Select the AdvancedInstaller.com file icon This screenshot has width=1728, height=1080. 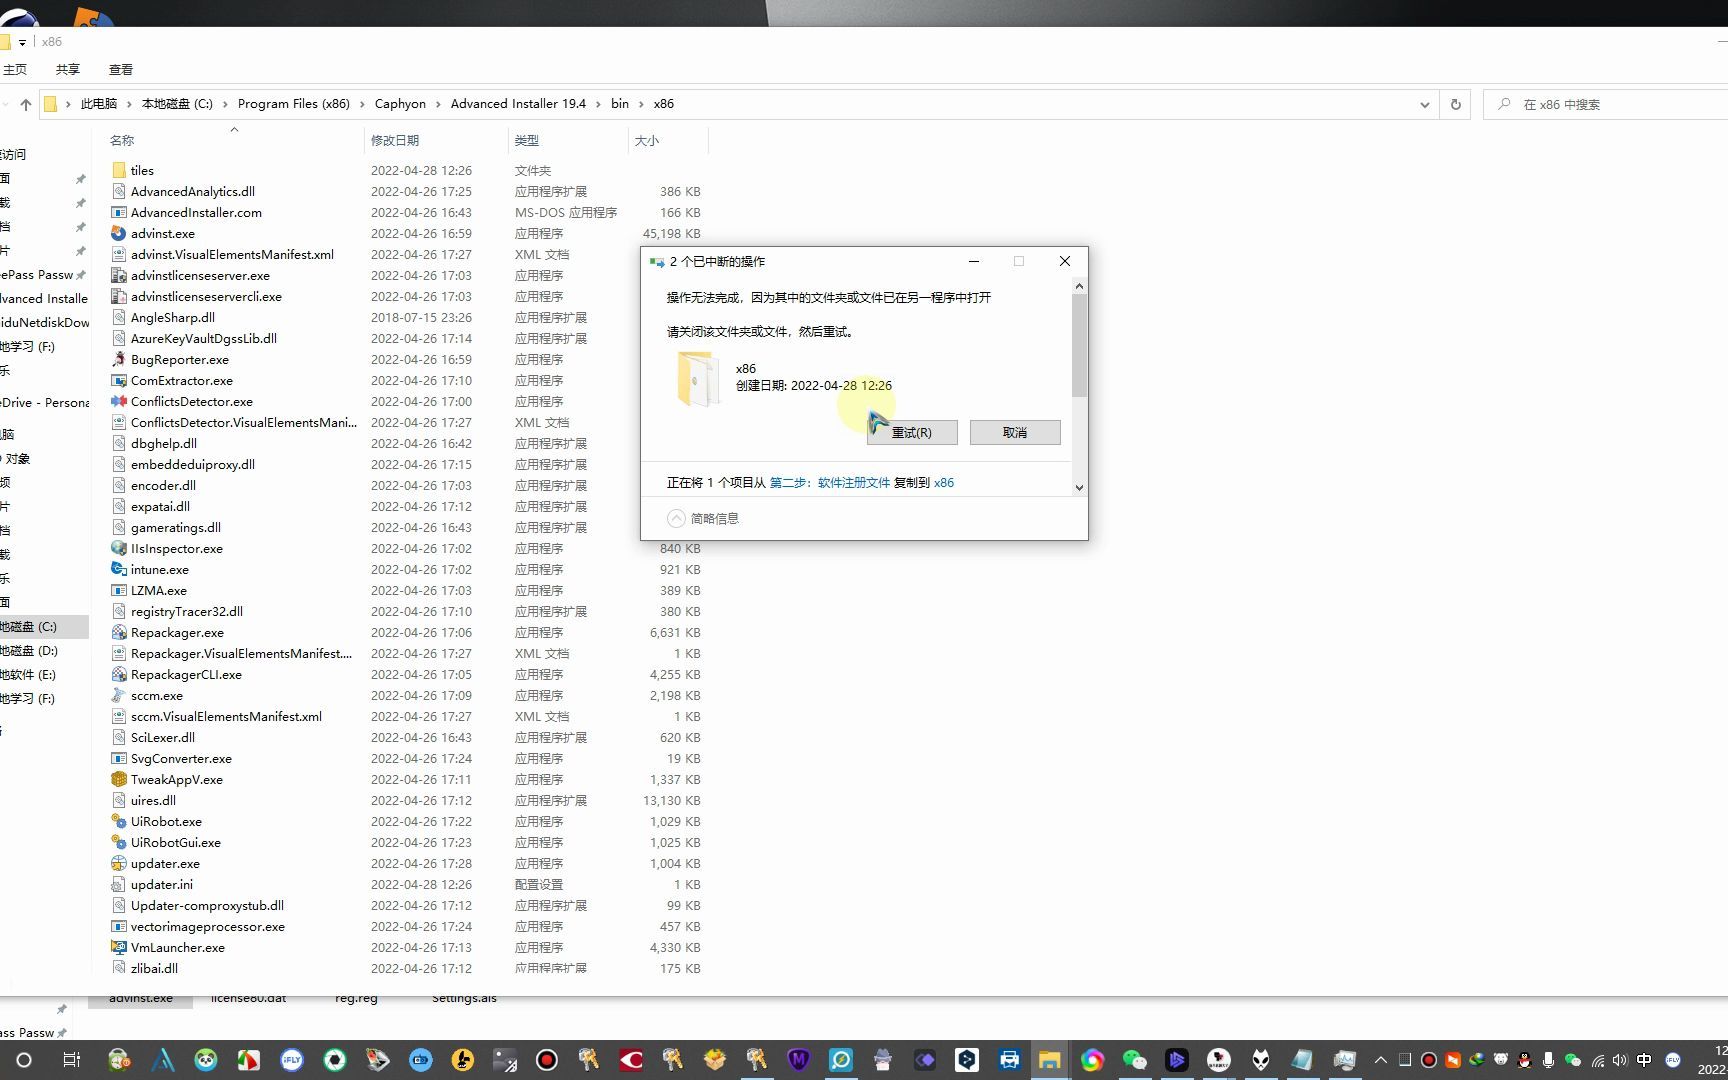(119, 212)
